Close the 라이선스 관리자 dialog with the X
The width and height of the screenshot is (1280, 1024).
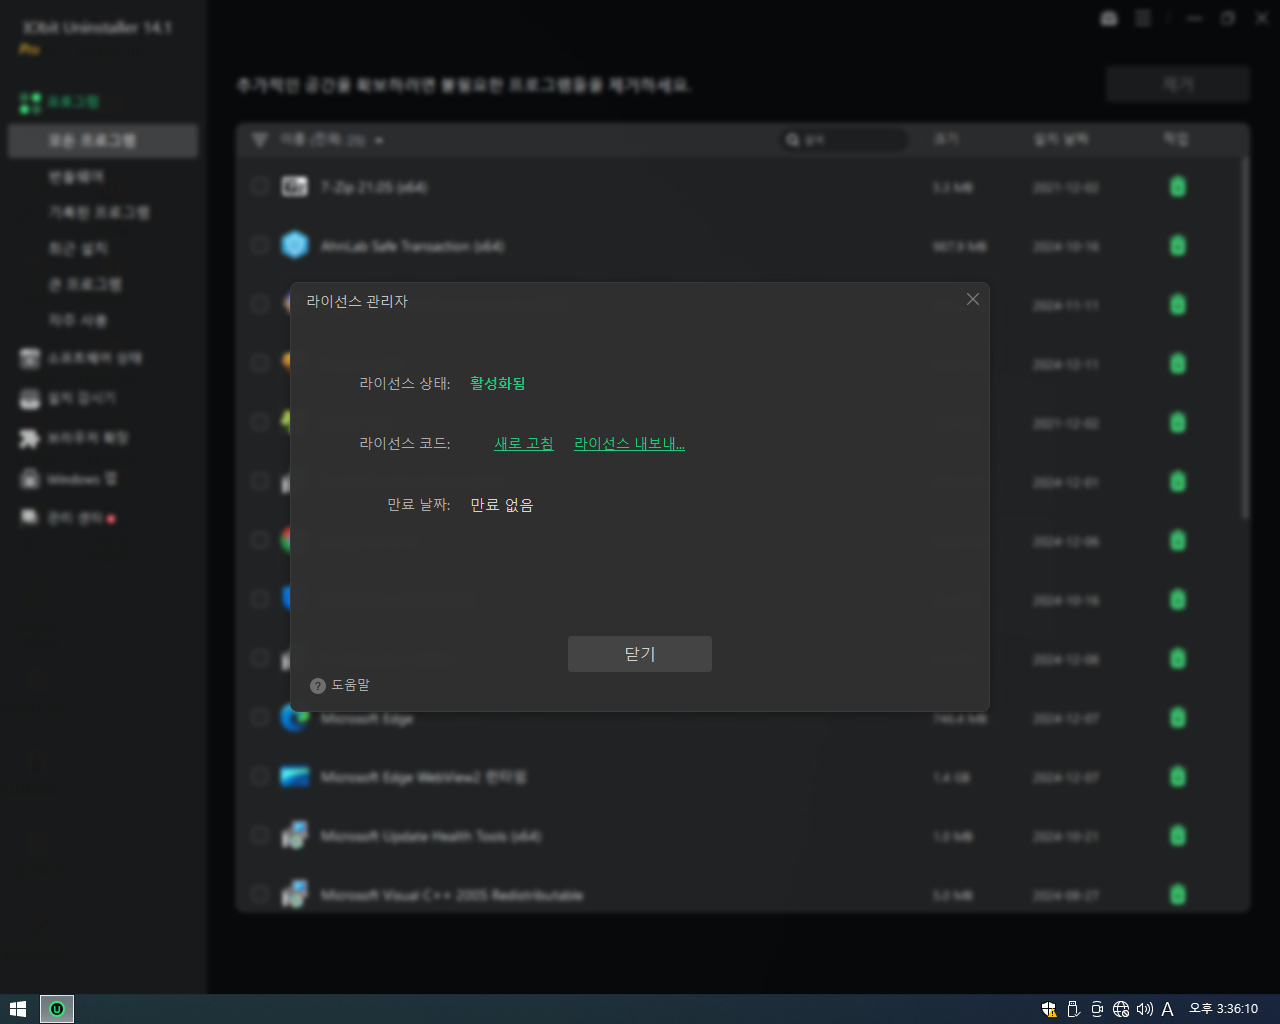pos(973,299)
